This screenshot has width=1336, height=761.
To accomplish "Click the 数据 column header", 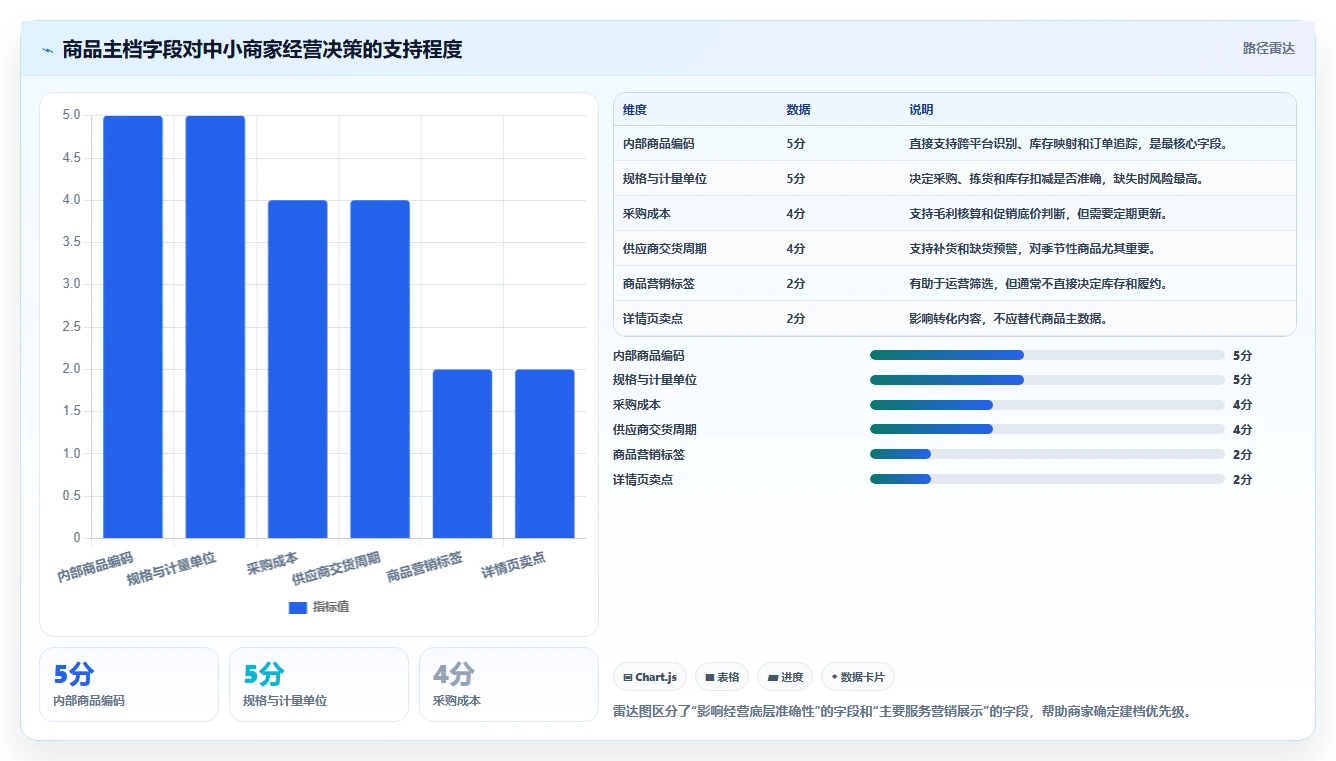I will tap(799, 110).
